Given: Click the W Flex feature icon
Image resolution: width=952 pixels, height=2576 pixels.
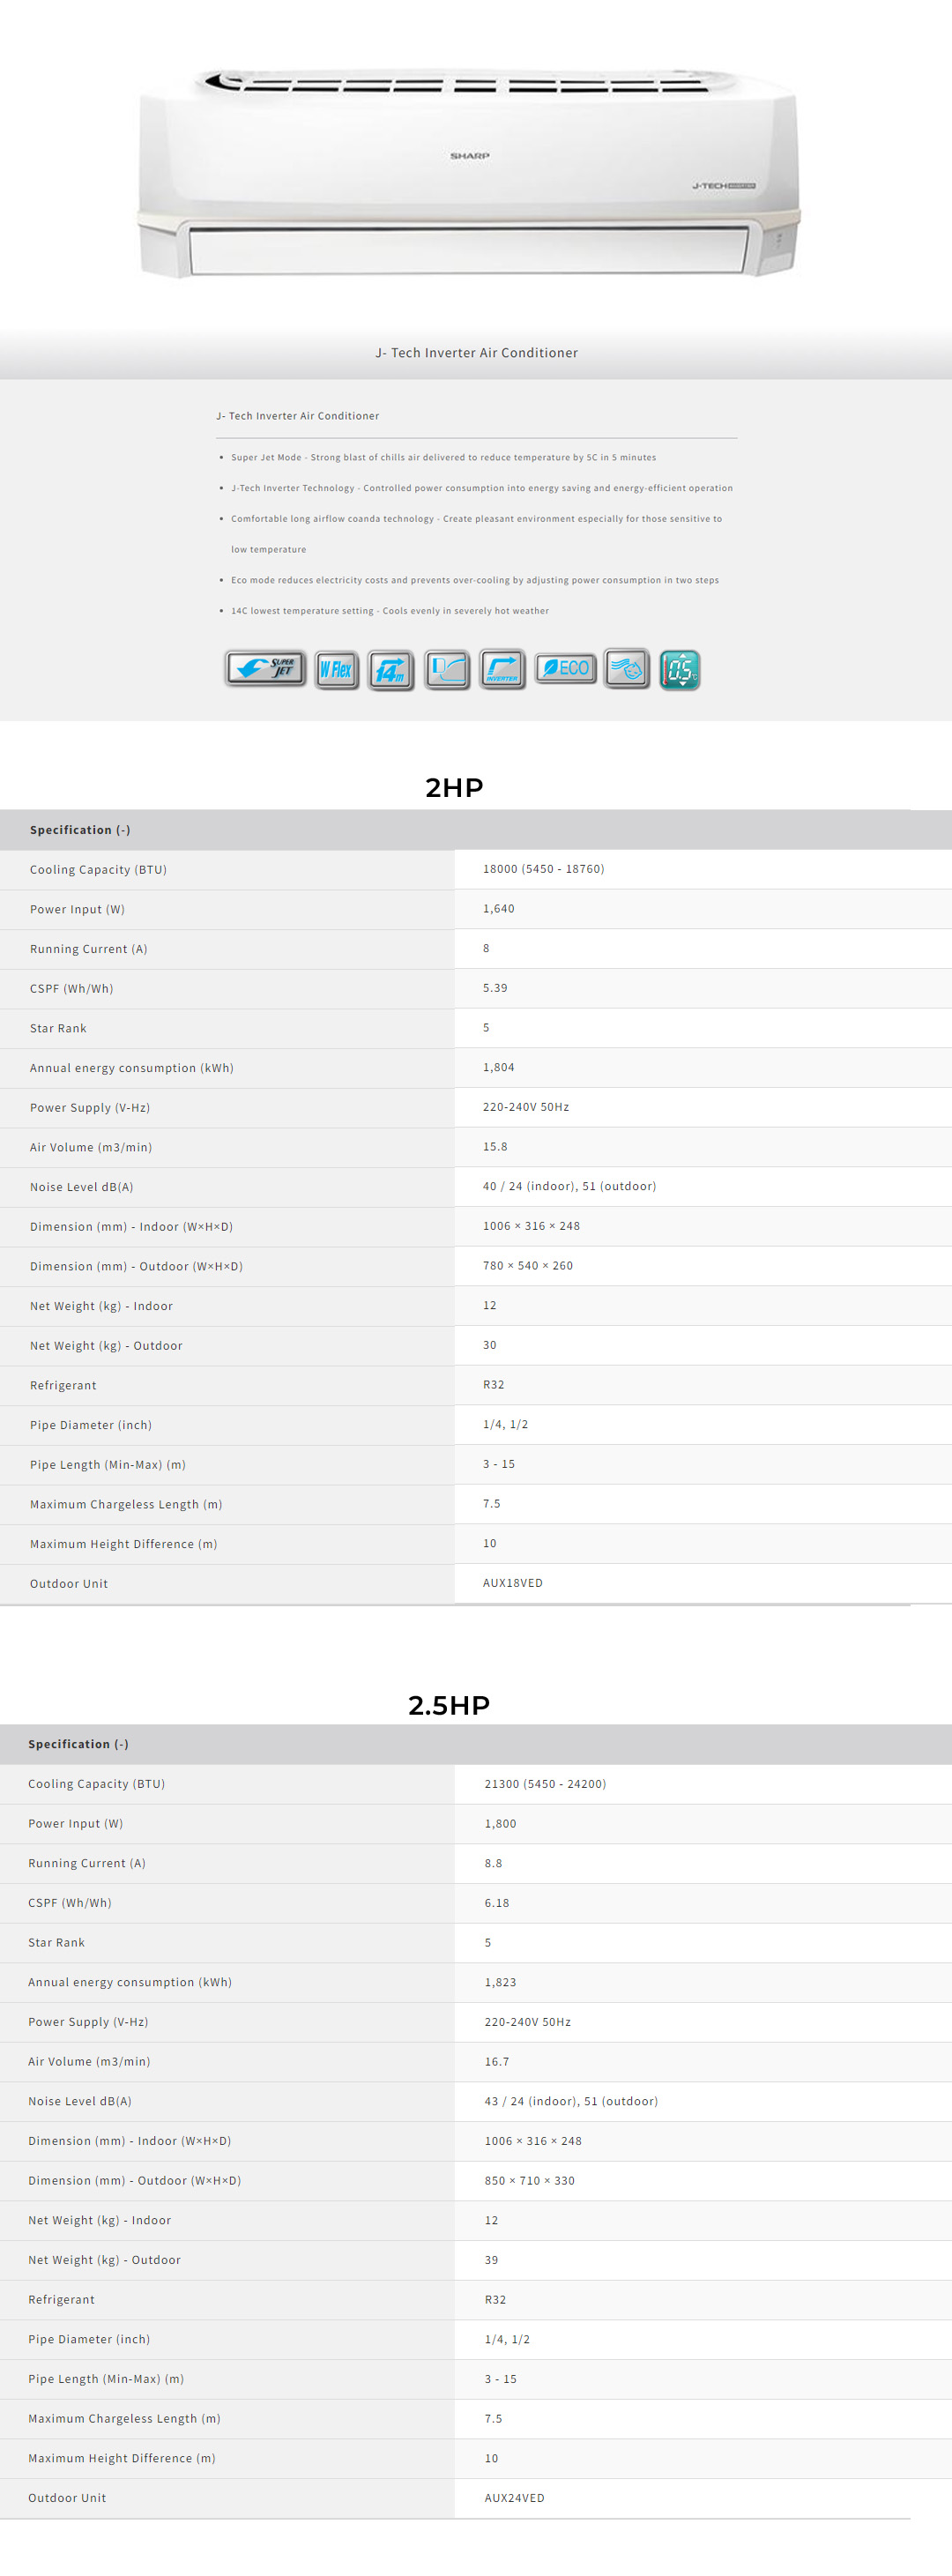Looking at the screenshot, I should (337, 669).
